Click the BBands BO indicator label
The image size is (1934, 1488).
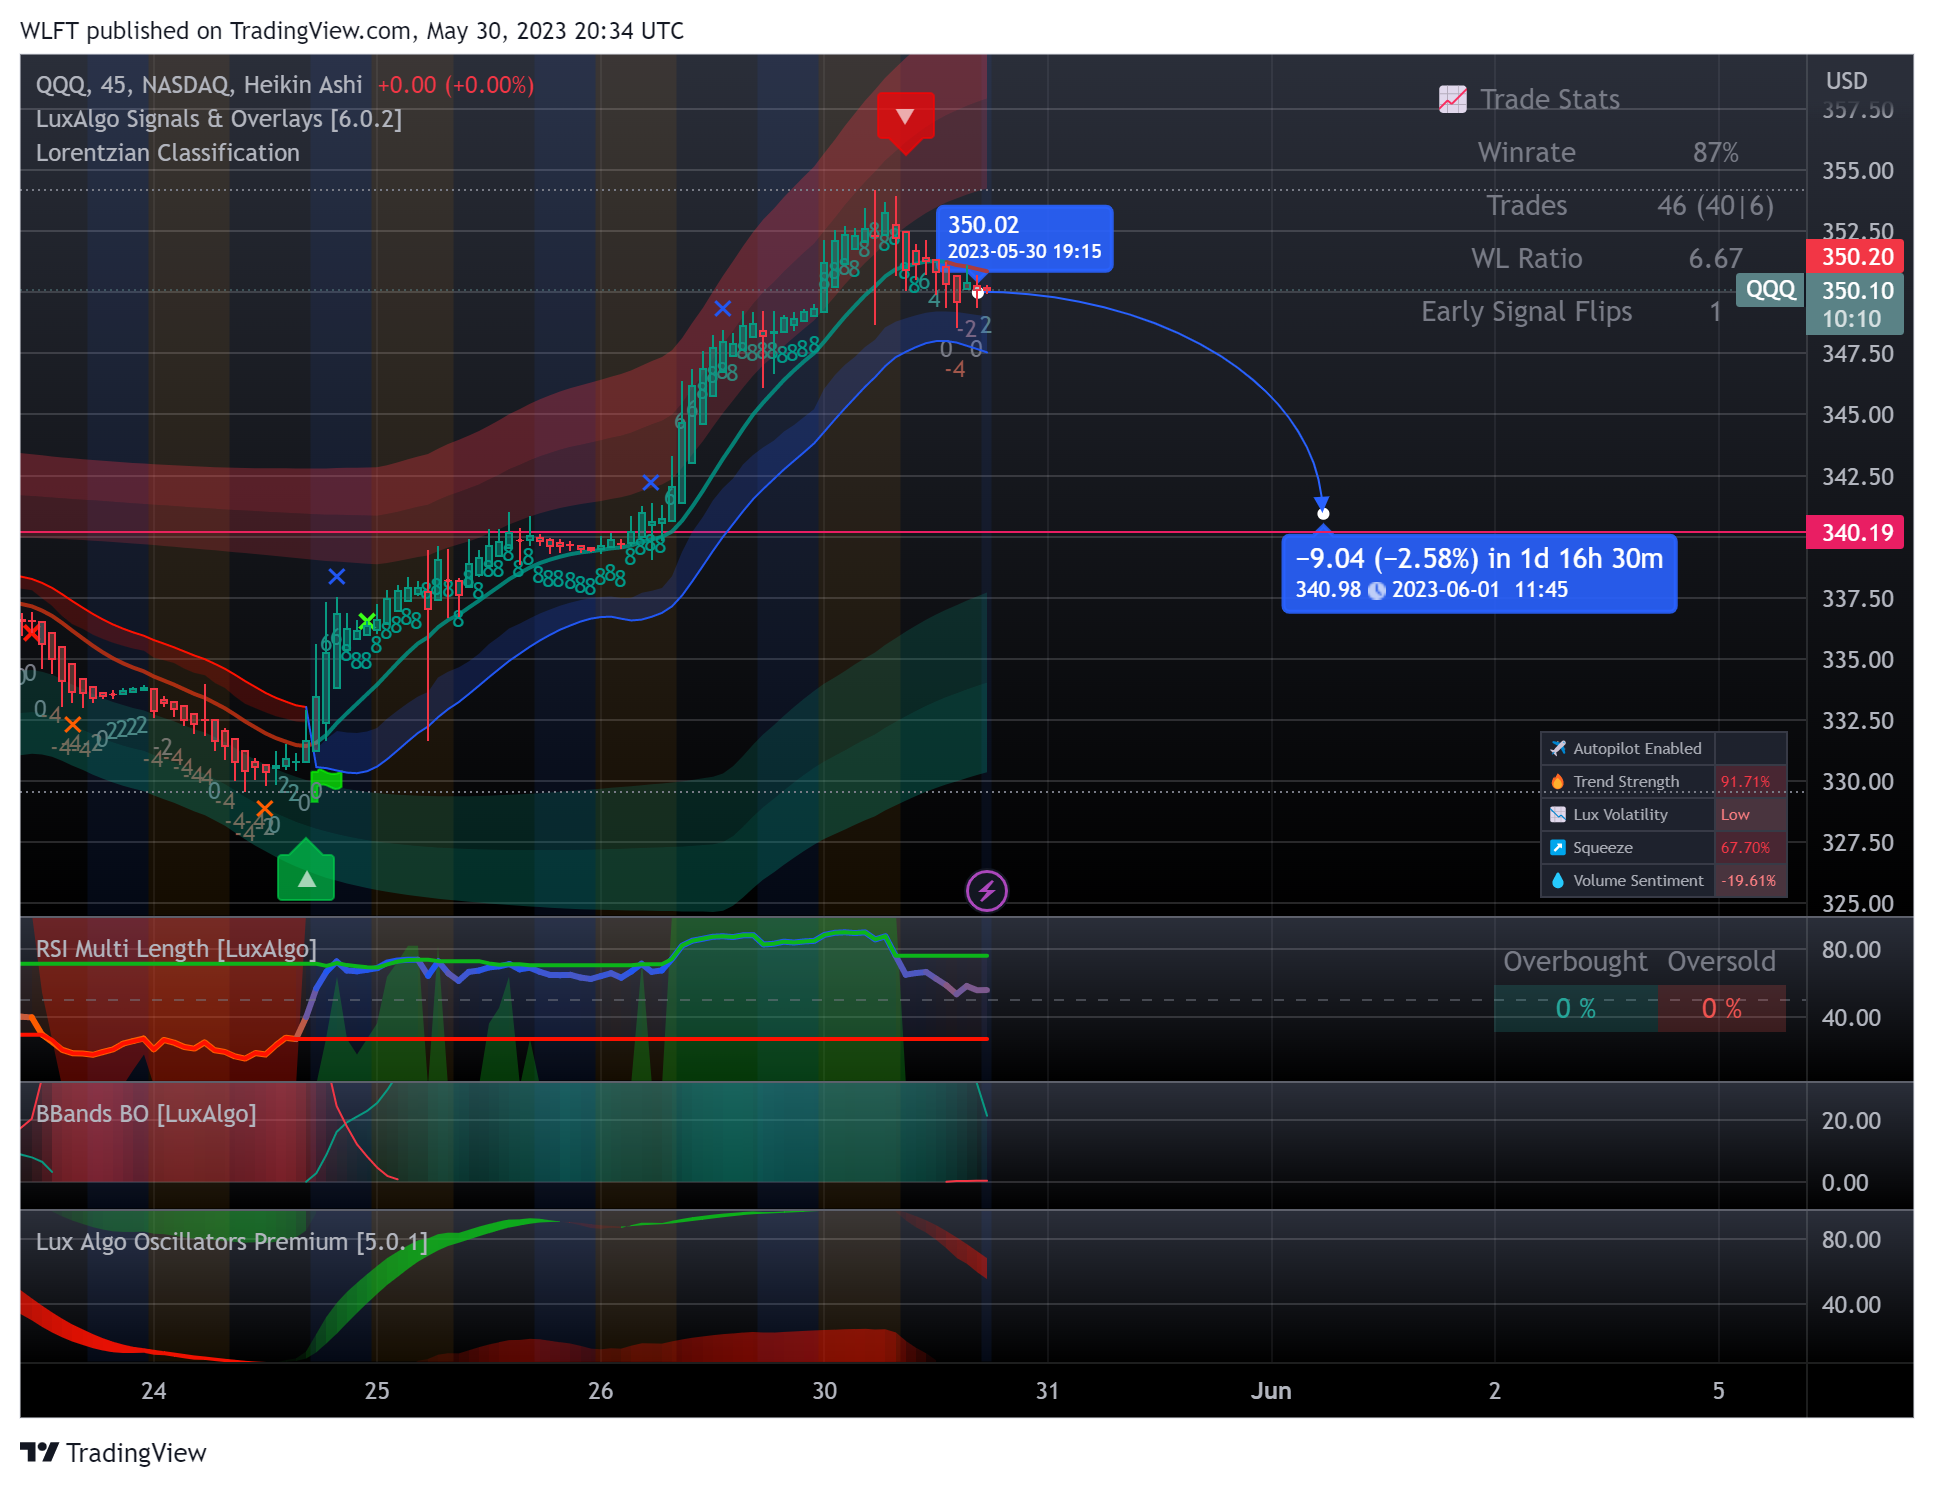(146, 1113)
